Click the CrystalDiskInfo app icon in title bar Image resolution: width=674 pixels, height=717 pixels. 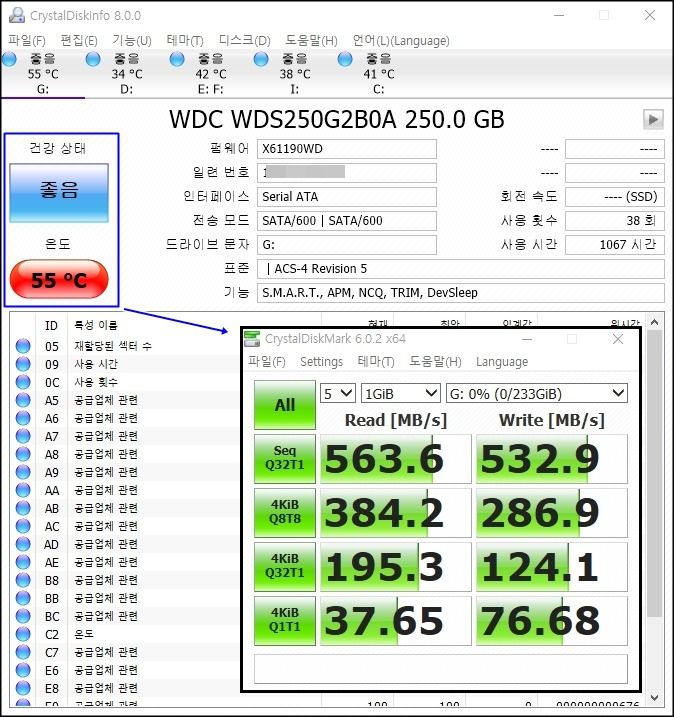pyautogui.click(x=16, y=15)
